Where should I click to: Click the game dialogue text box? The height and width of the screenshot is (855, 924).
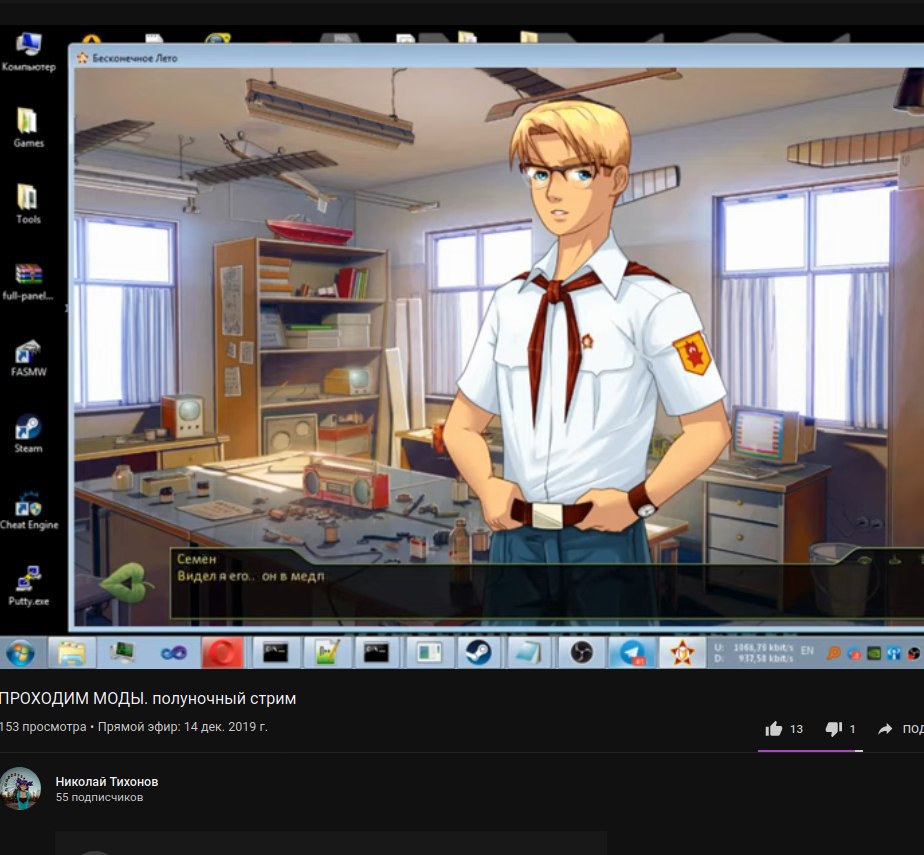(x=547, y=583)
